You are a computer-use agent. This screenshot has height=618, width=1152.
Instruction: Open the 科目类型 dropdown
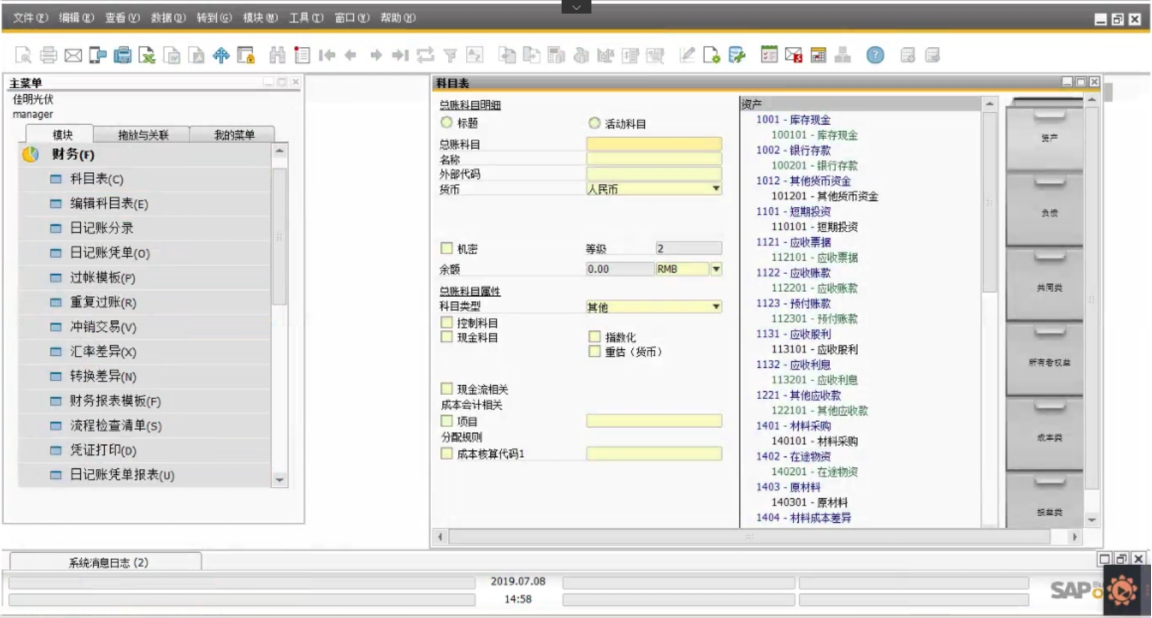(716, 306)
